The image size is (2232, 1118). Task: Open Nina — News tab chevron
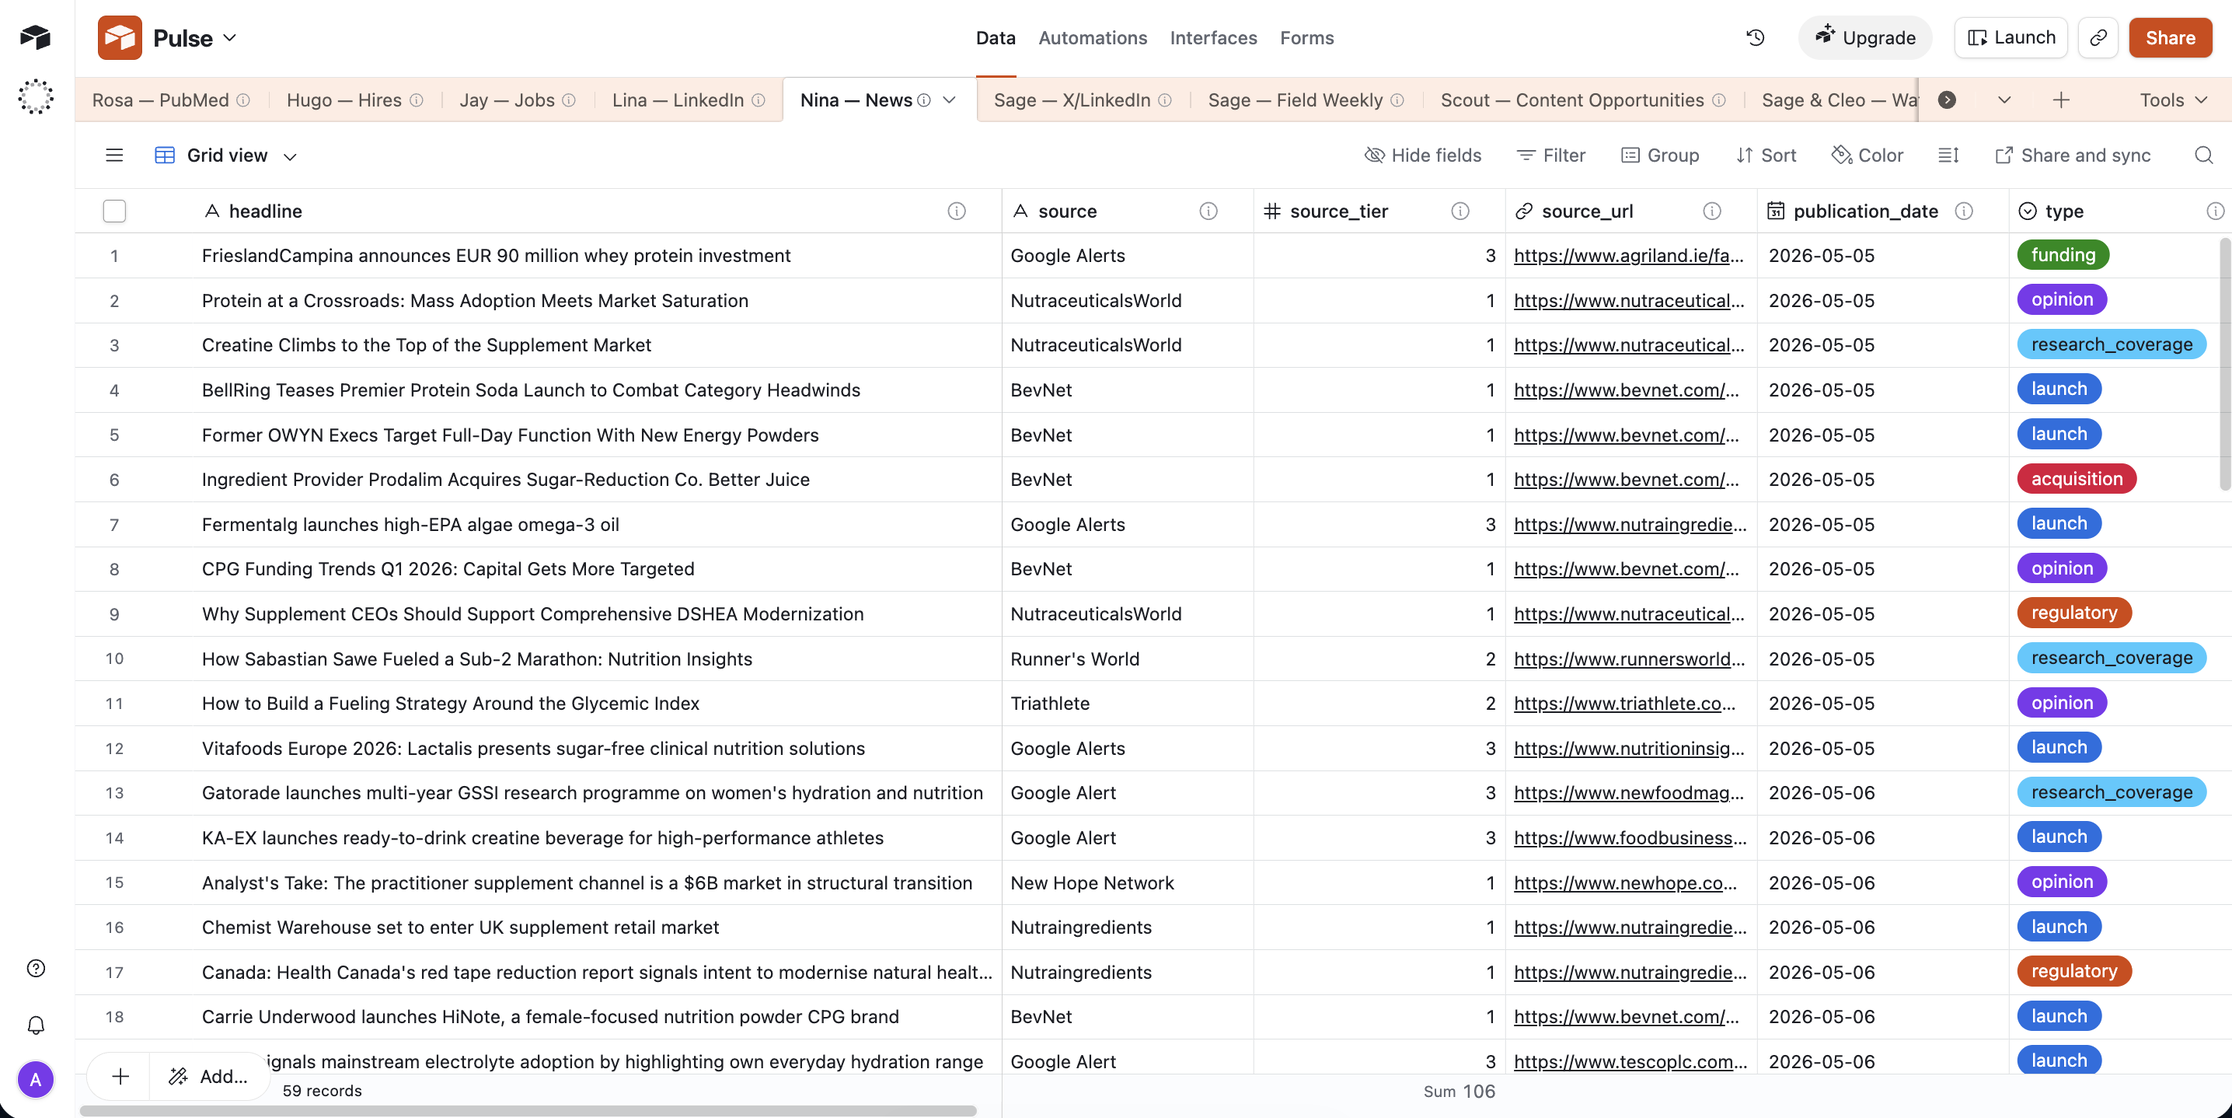tap(949, 100)
